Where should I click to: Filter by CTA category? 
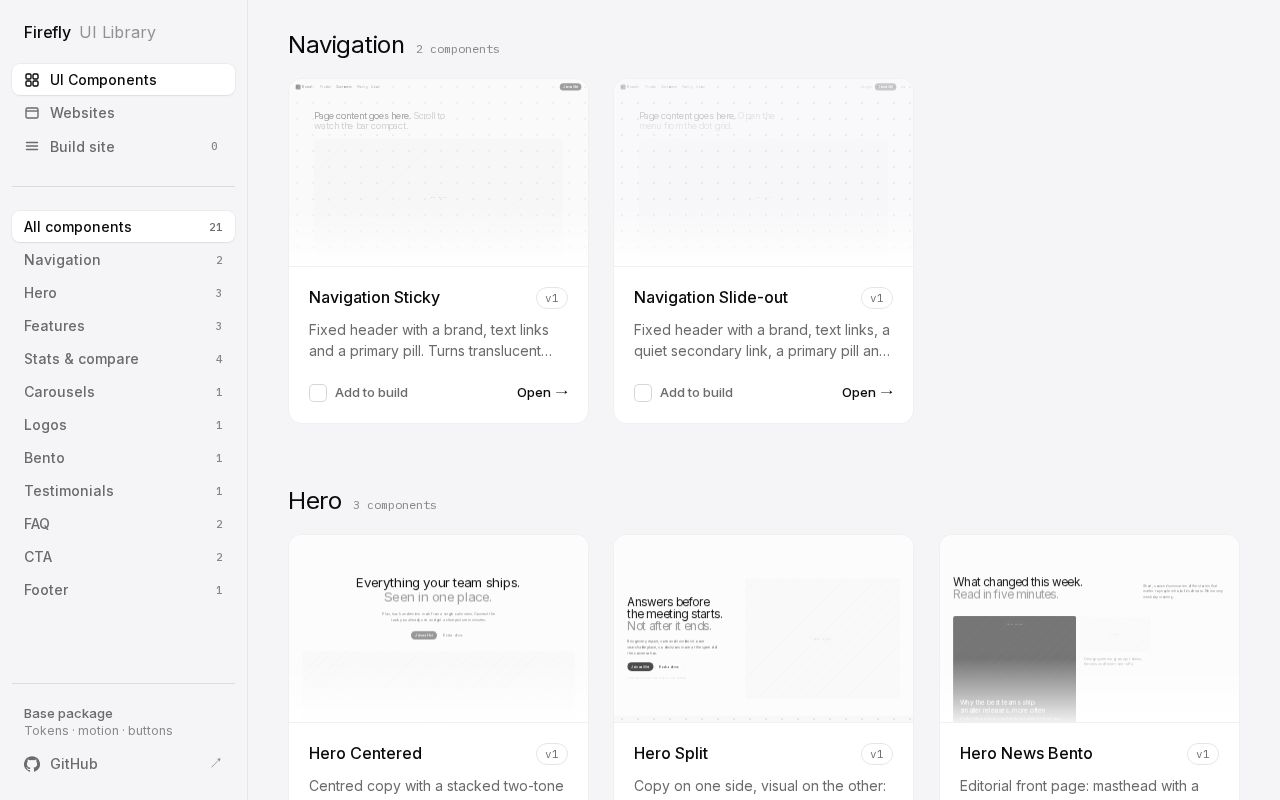[123, 557]
